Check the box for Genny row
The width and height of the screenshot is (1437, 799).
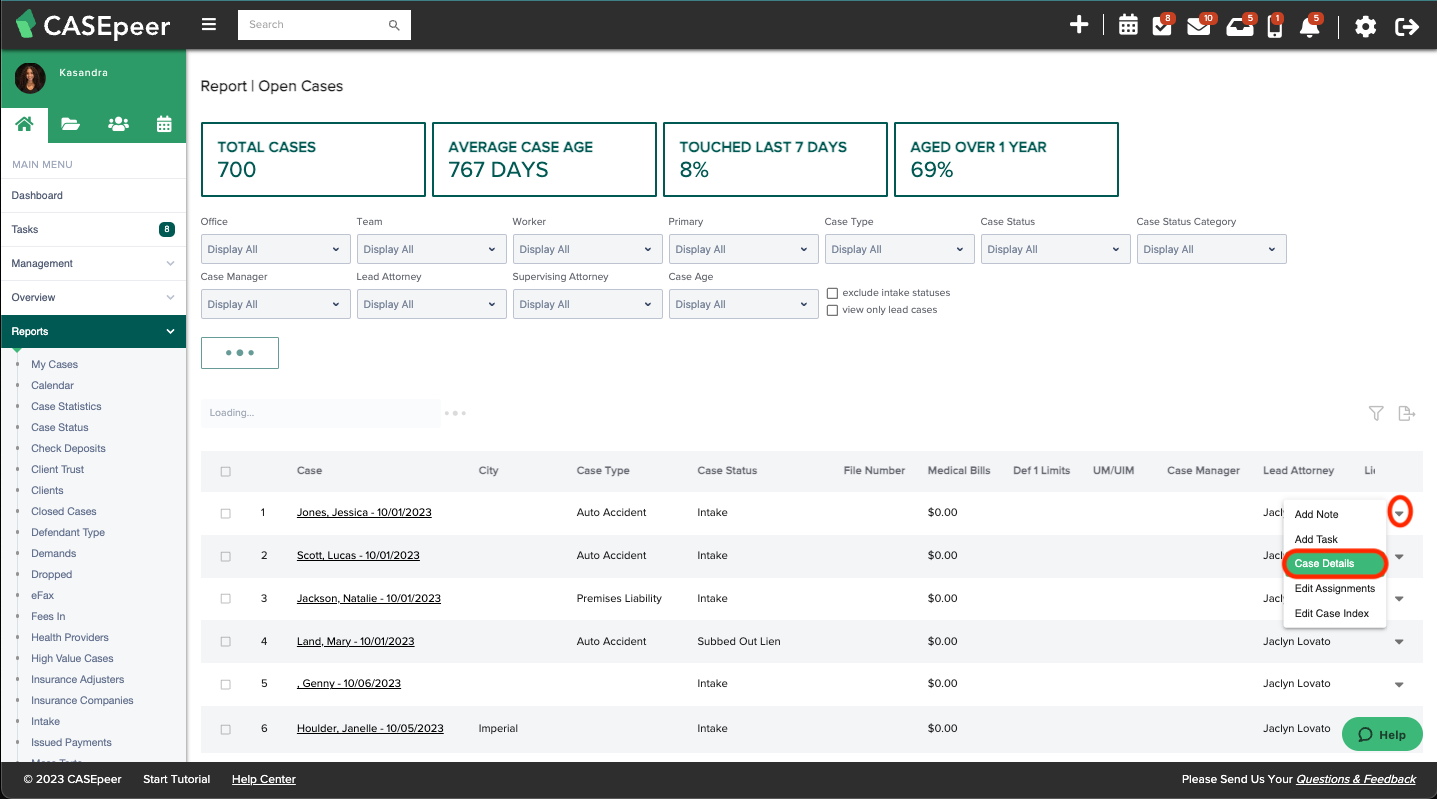tap(225, 684)
